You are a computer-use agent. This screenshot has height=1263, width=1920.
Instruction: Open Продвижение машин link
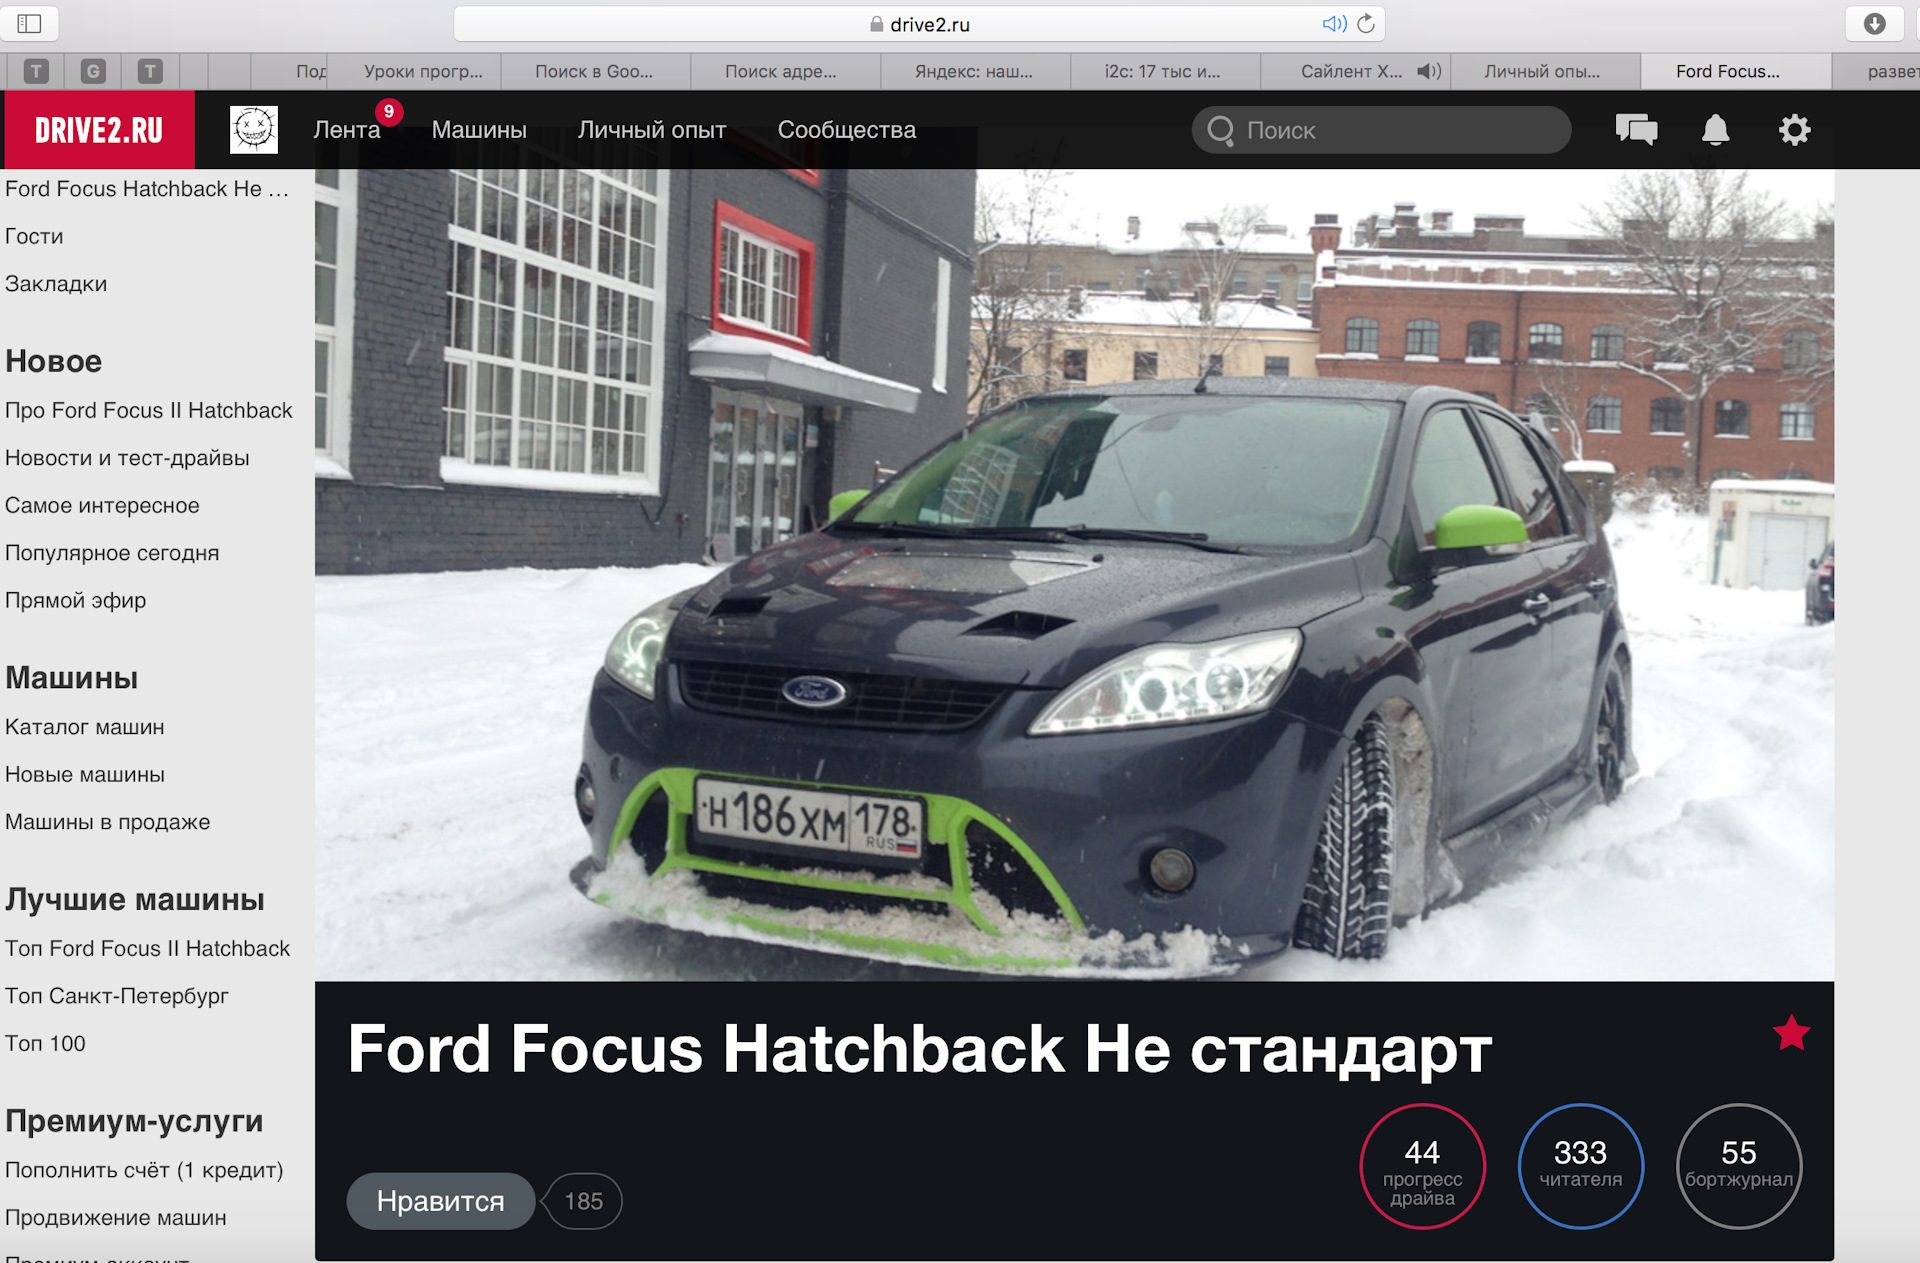click(x=116, y=1217)
